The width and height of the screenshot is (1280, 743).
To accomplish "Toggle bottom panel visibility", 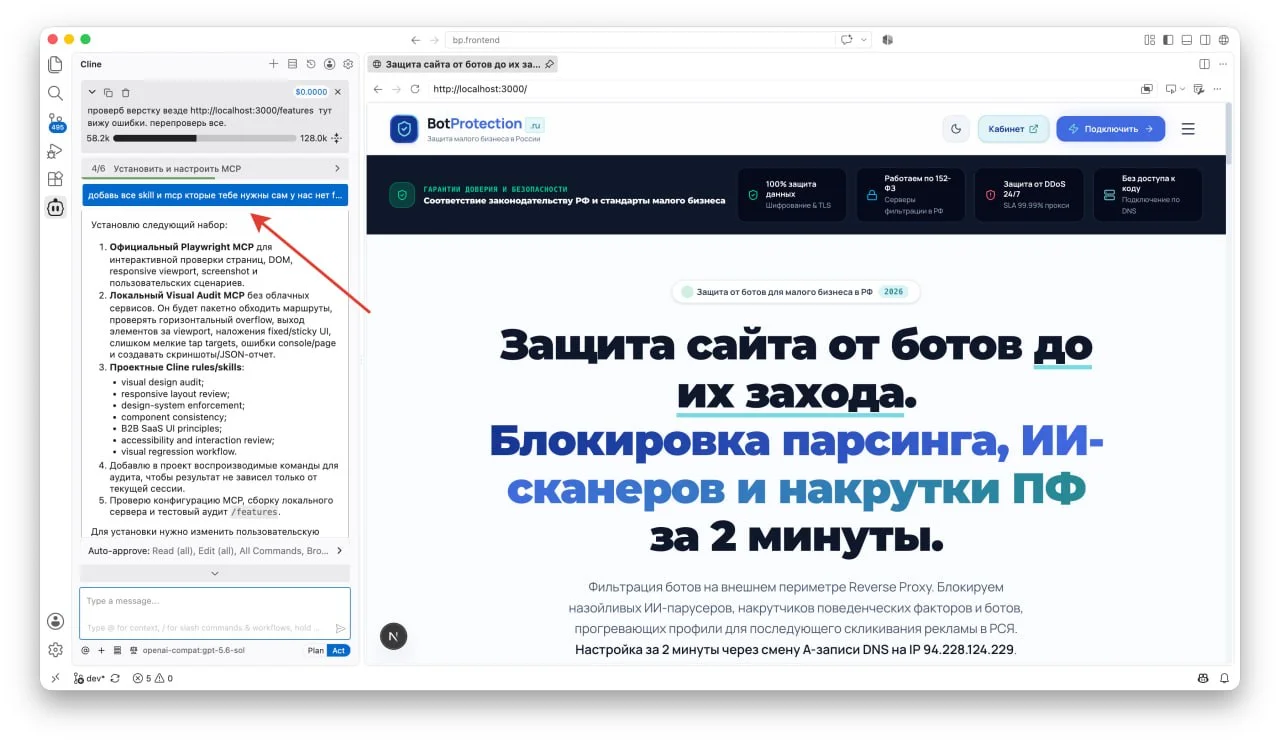I will 1186,40.
